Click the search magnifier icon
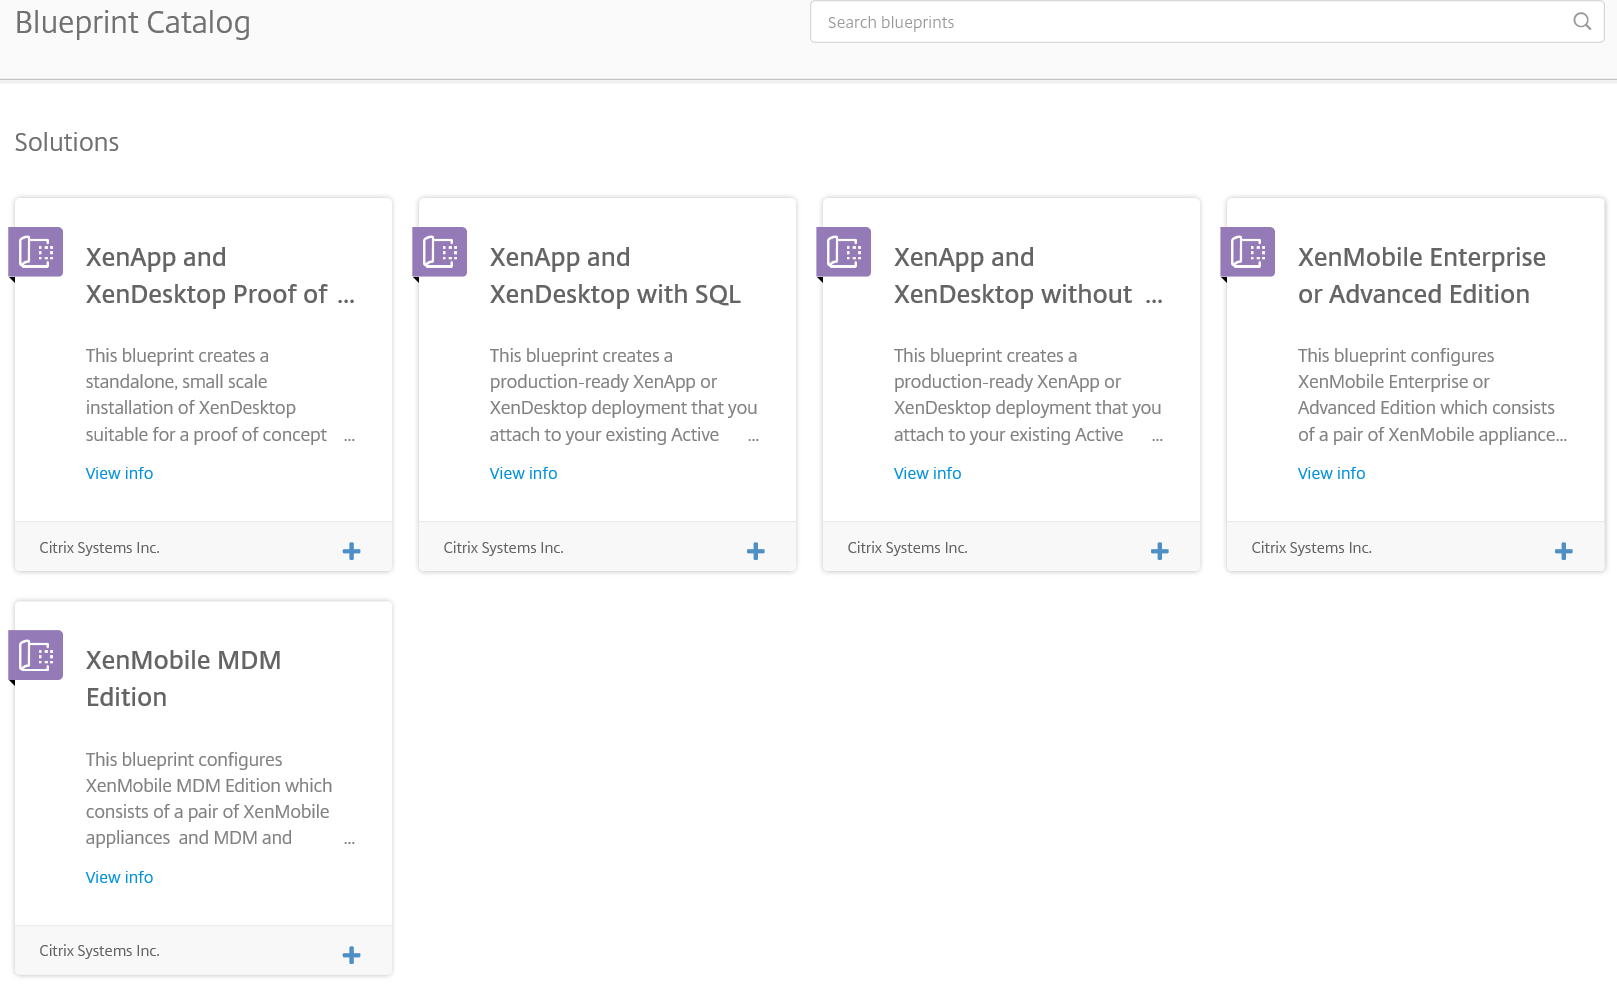This screenshot has height=989, width=1617. click(1581, 22)
